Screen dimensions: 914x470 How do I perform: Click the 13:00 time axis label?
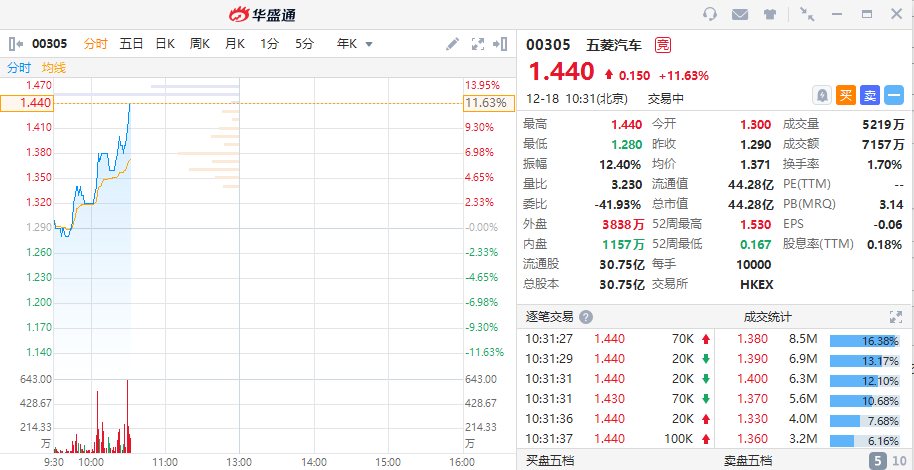[240, 462]
